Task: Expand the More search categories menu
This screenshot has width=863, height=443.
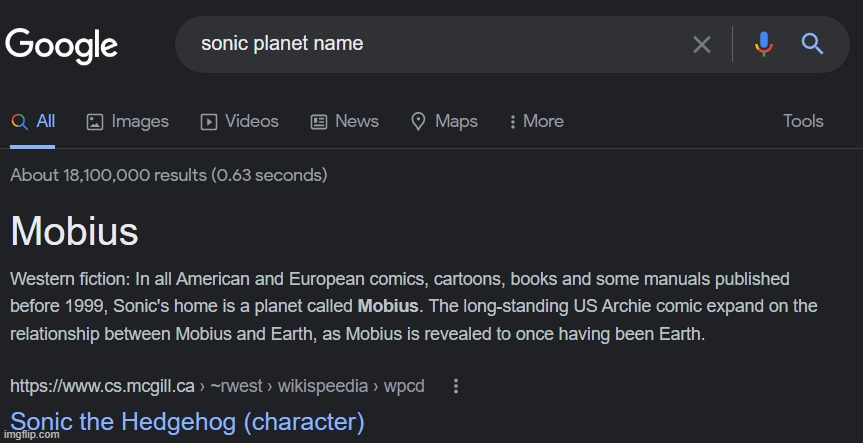Action: pyautogui.click(x=536, y=121)
